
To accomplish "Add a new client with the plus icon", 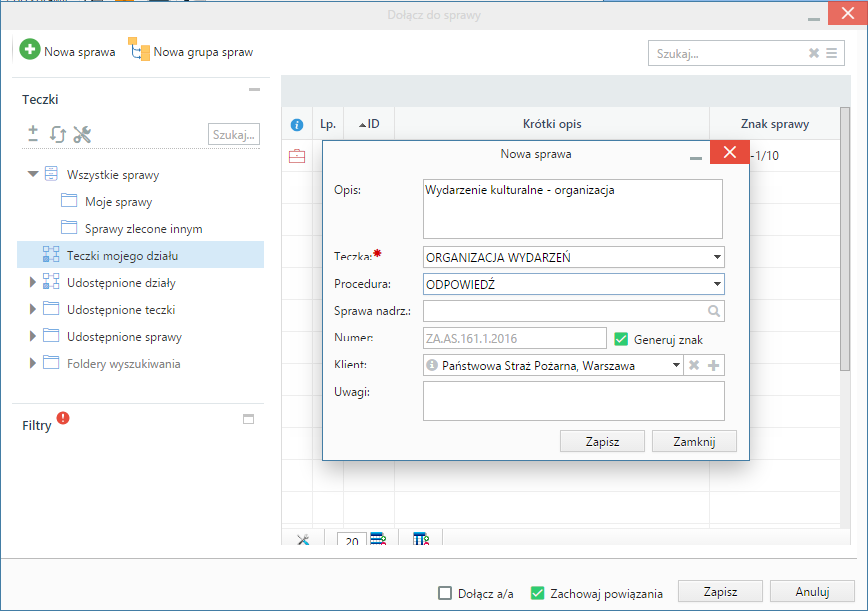I will click(x=714, y=366).
